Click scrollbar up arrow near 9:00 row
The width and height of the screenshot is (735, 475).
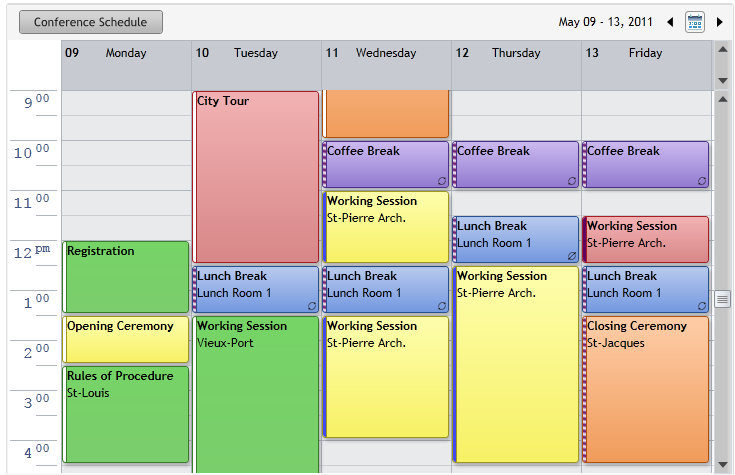point(722,99)
